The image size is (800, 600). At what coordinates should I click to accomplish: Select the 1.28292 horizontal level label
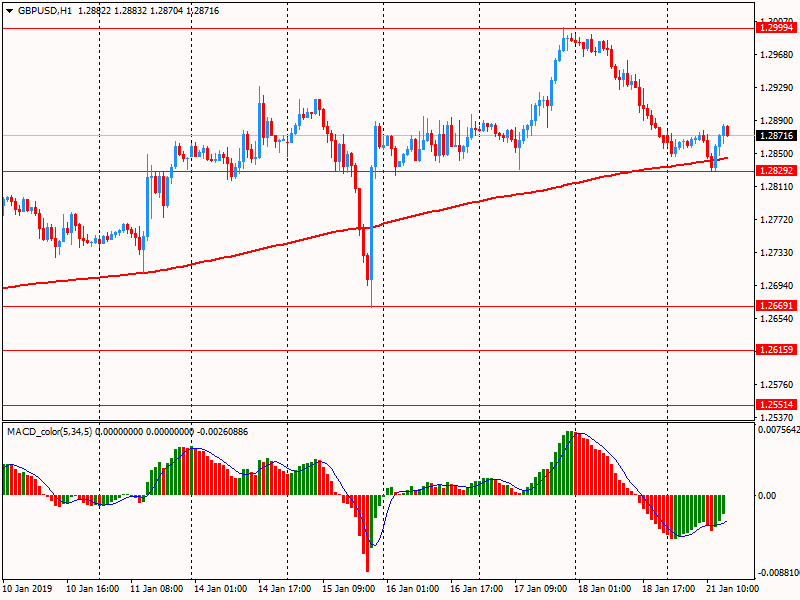point(776,171)
